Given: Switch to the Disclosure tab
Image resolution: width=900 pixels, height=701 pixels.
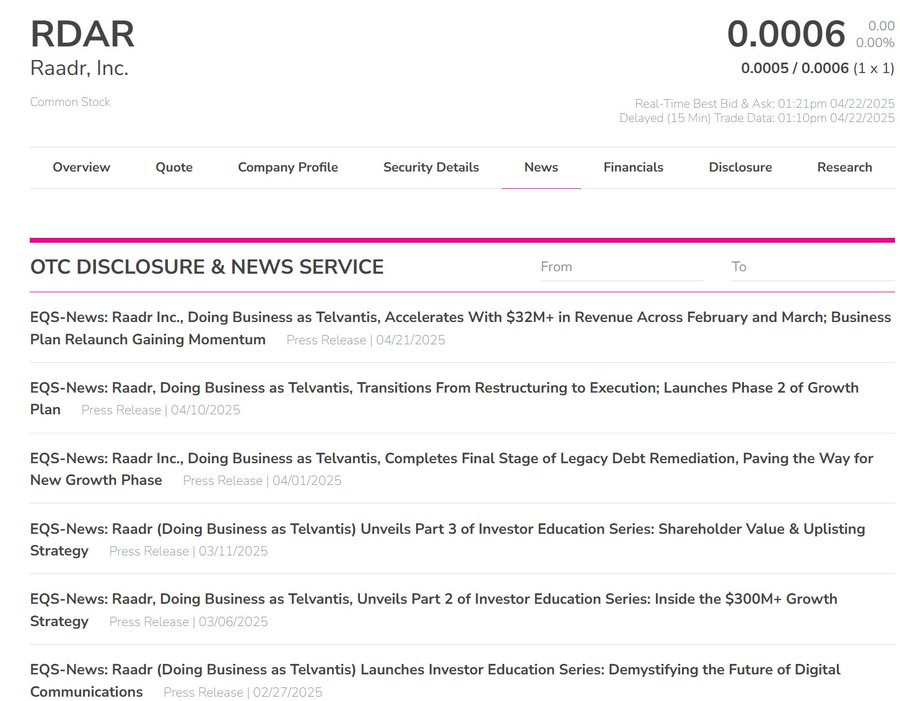Looking at the screenshot, I should pyautogui.click(x=740, y=167).
